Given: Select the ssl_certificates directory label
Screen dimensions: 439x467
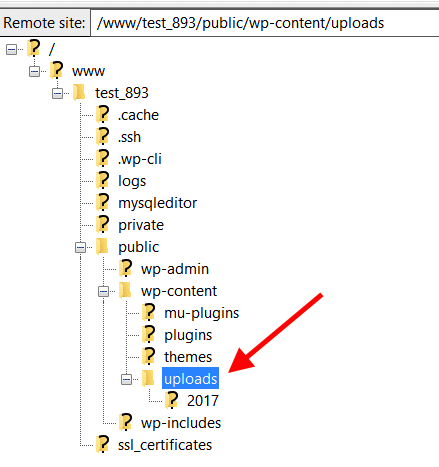Looking at the screenshot, I should pos(165,445).
